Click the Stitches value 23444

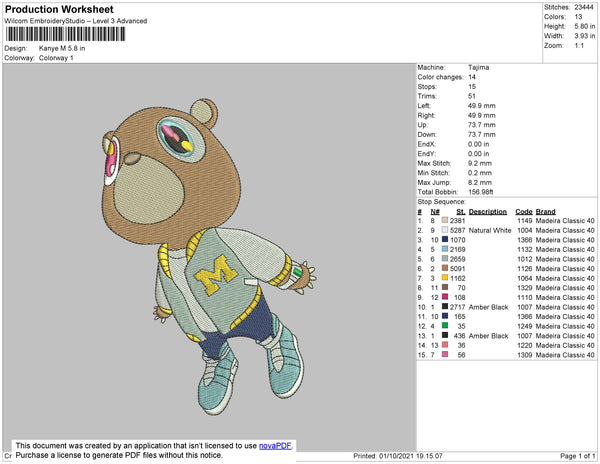(584, 7)
